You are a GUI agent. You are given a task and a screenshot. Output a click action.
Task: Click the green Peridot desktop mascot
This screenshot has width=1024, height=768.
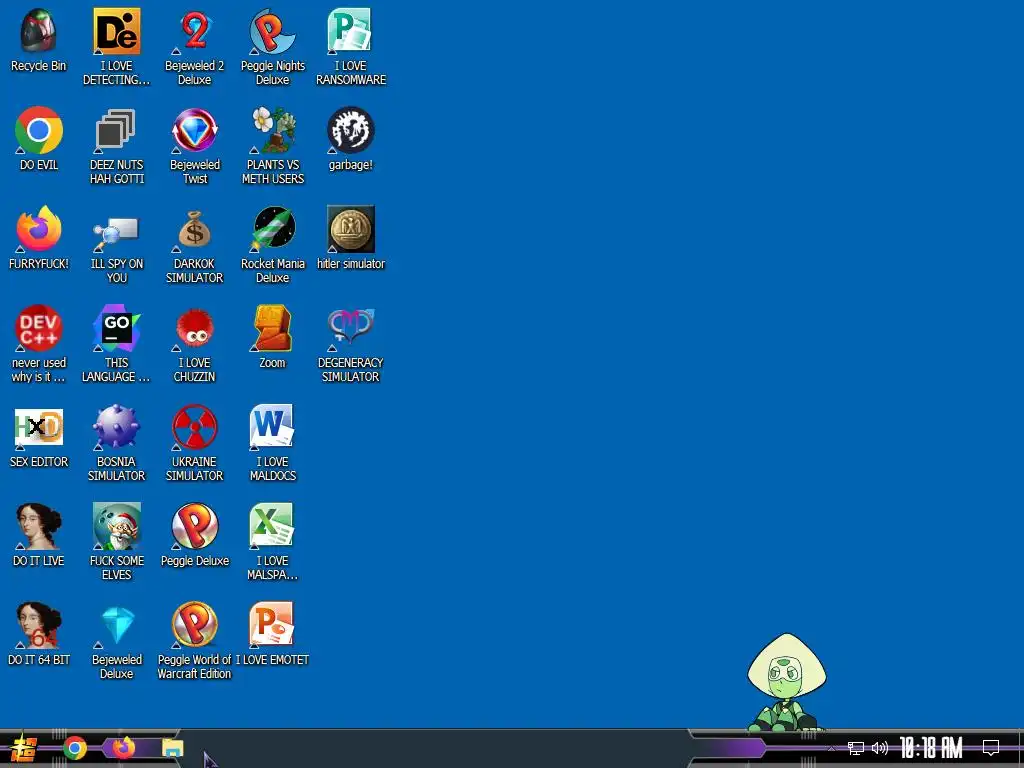click(787, 682)
